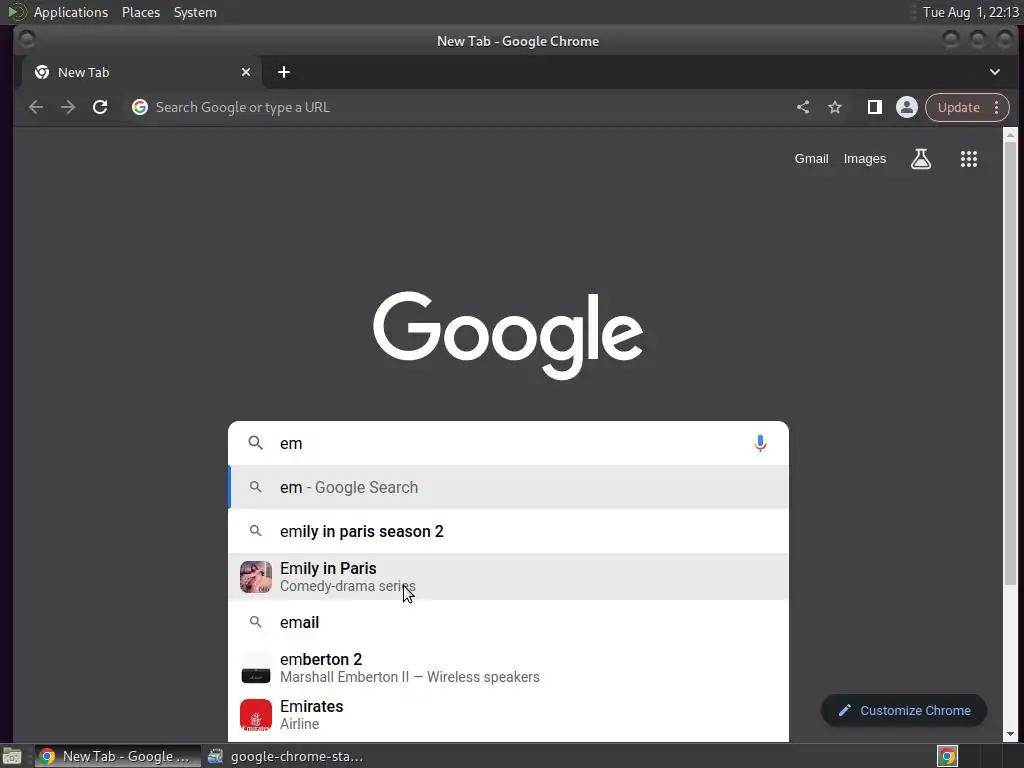The image size is (1024, 768).
Task: Select the 'email' suggestion
Action: [508, 622]
